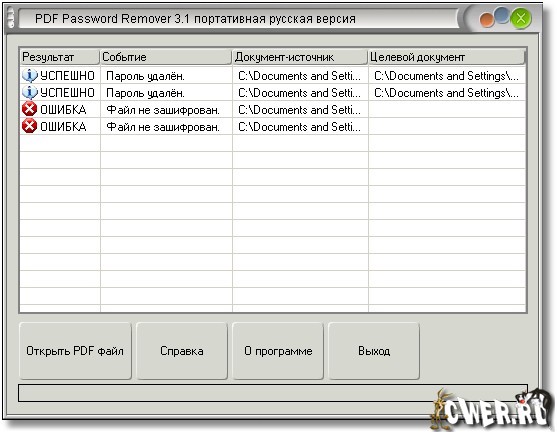Click second row's Пароль удалён. event

click(x=145, y=93)
